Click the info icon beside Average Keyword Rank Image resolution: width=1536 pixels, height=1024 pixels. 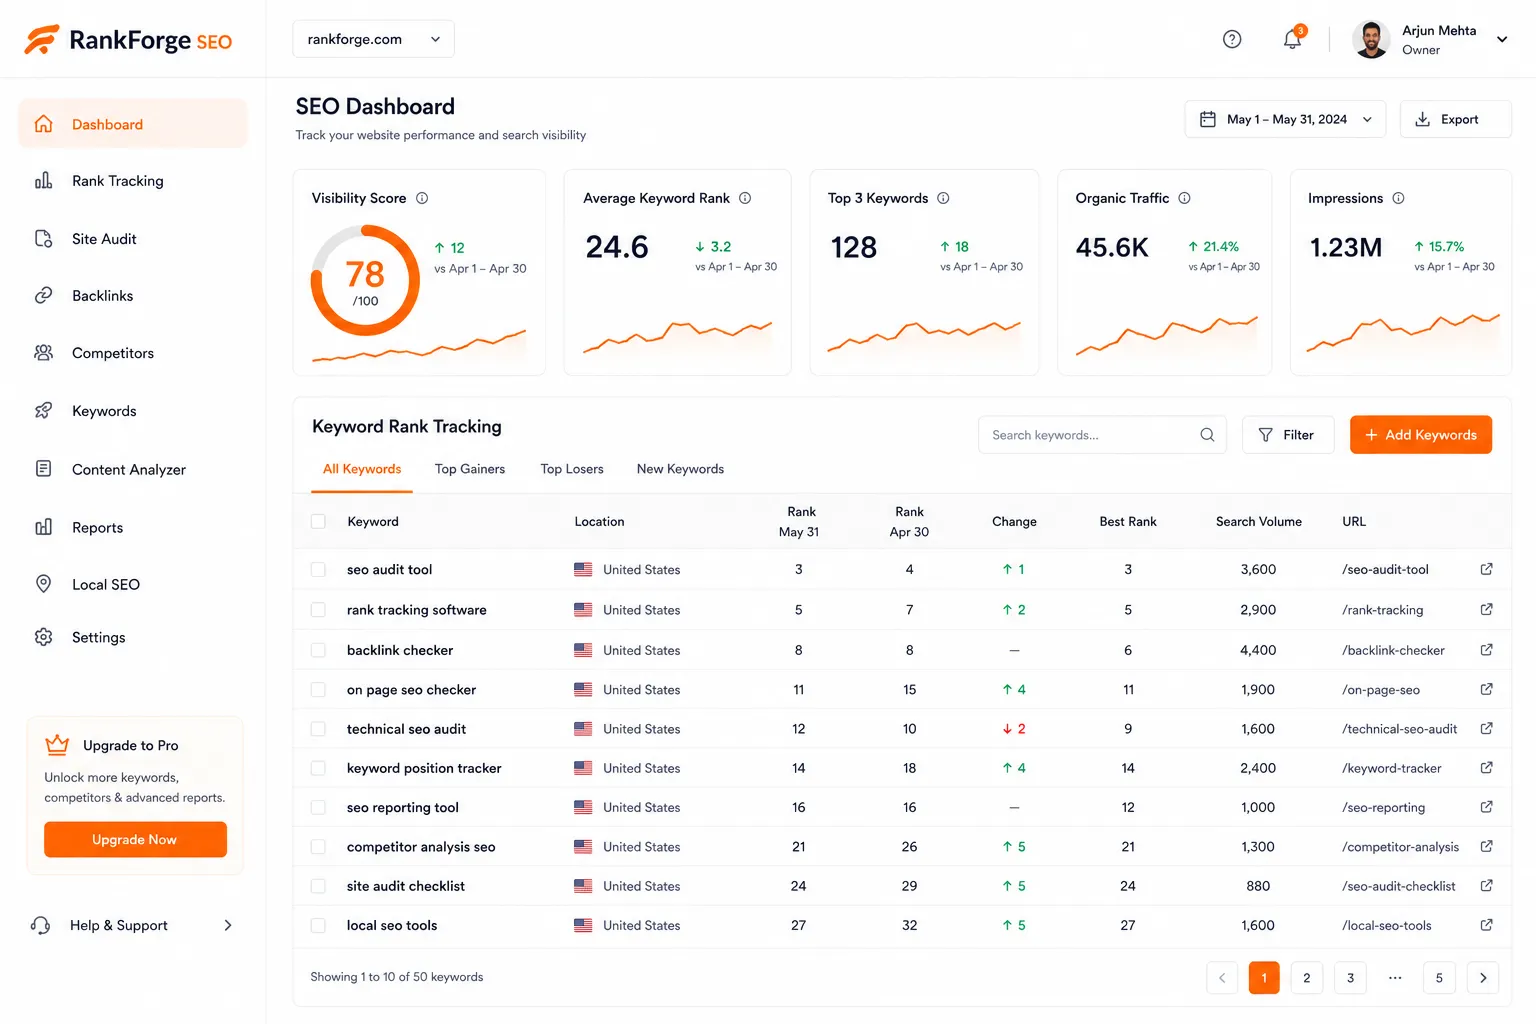(x=745, y=198)
